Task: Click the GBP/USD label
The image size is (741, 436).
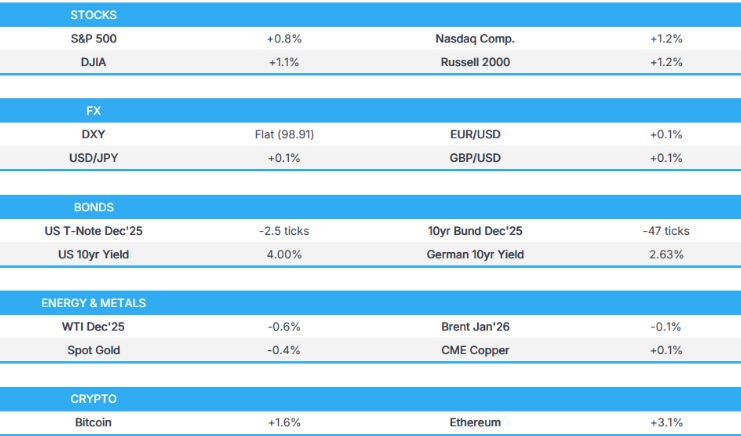Action: (475, 158)
